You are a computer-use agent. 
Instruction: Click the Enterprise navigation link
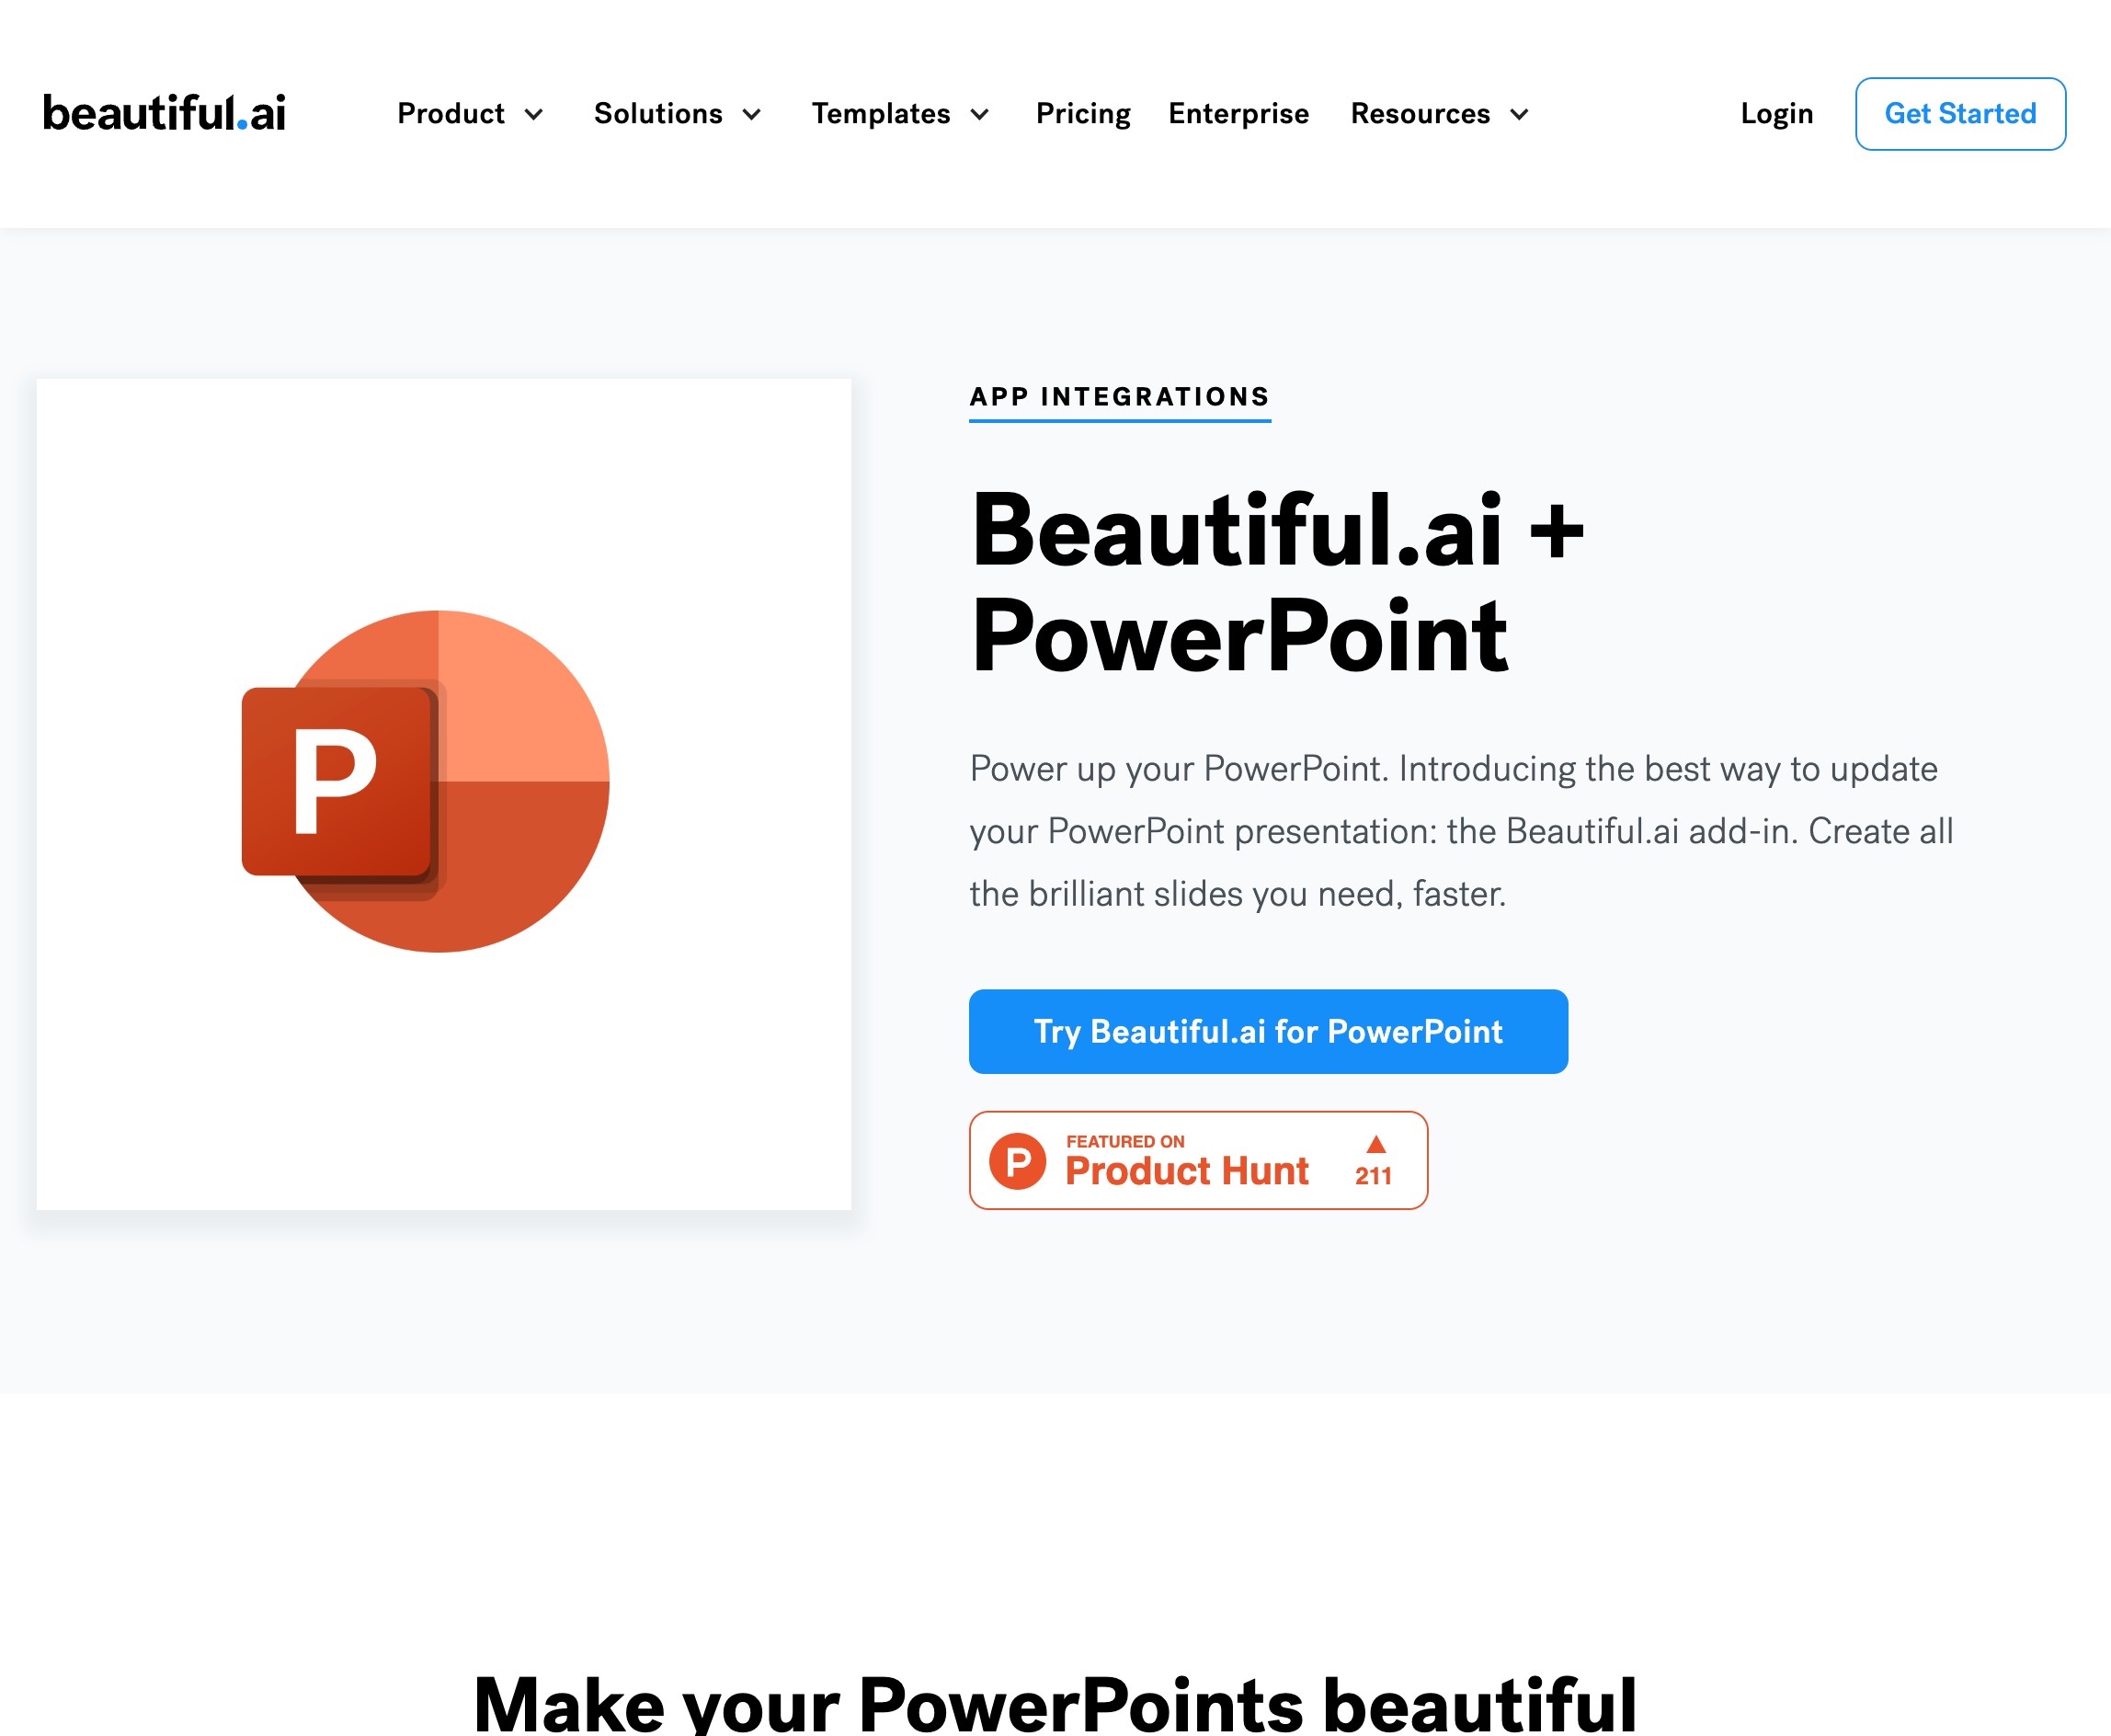1238,114
